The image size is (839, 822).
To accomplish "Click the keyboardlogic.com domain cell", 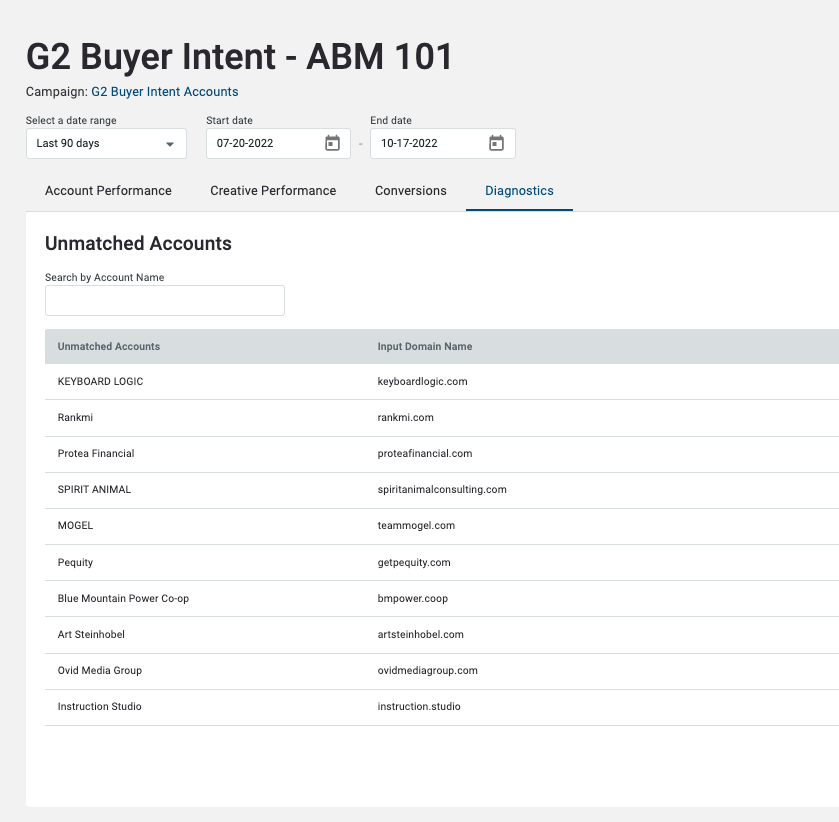I will 422,382.
